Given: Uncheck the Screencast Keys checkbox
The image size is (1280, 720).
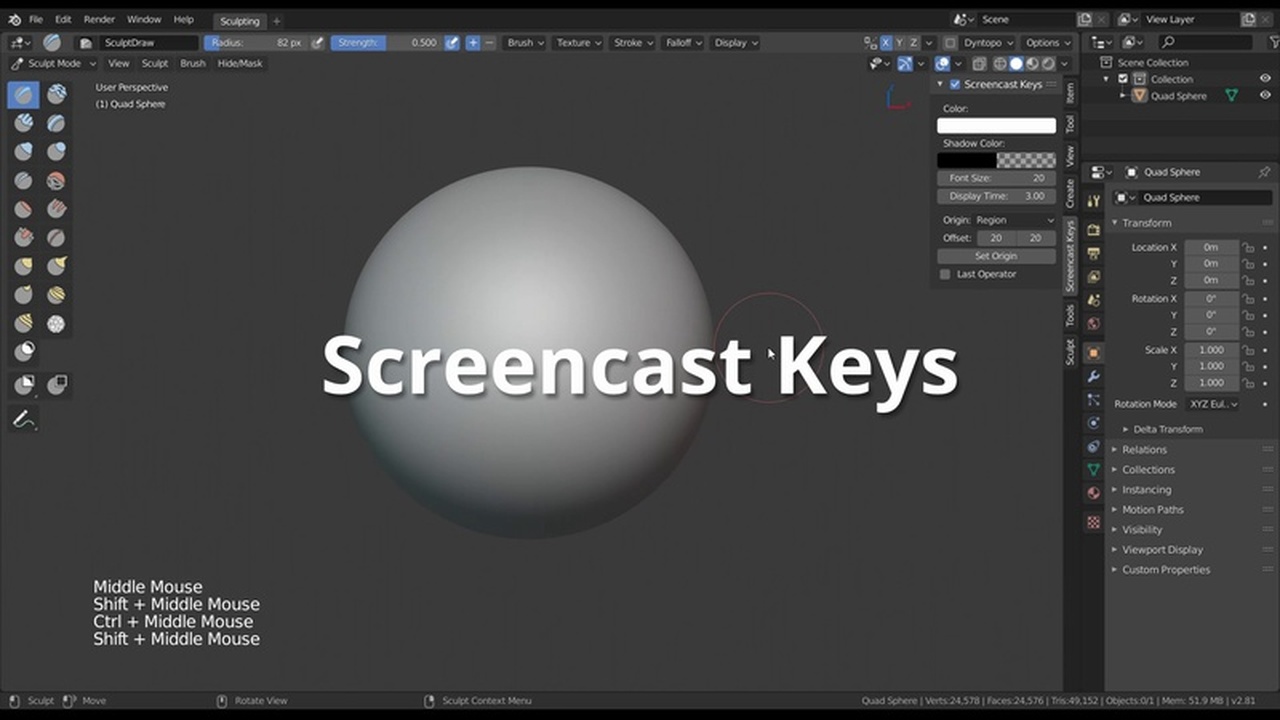Looking at the screenshot, I should click(x=955, y=85).
